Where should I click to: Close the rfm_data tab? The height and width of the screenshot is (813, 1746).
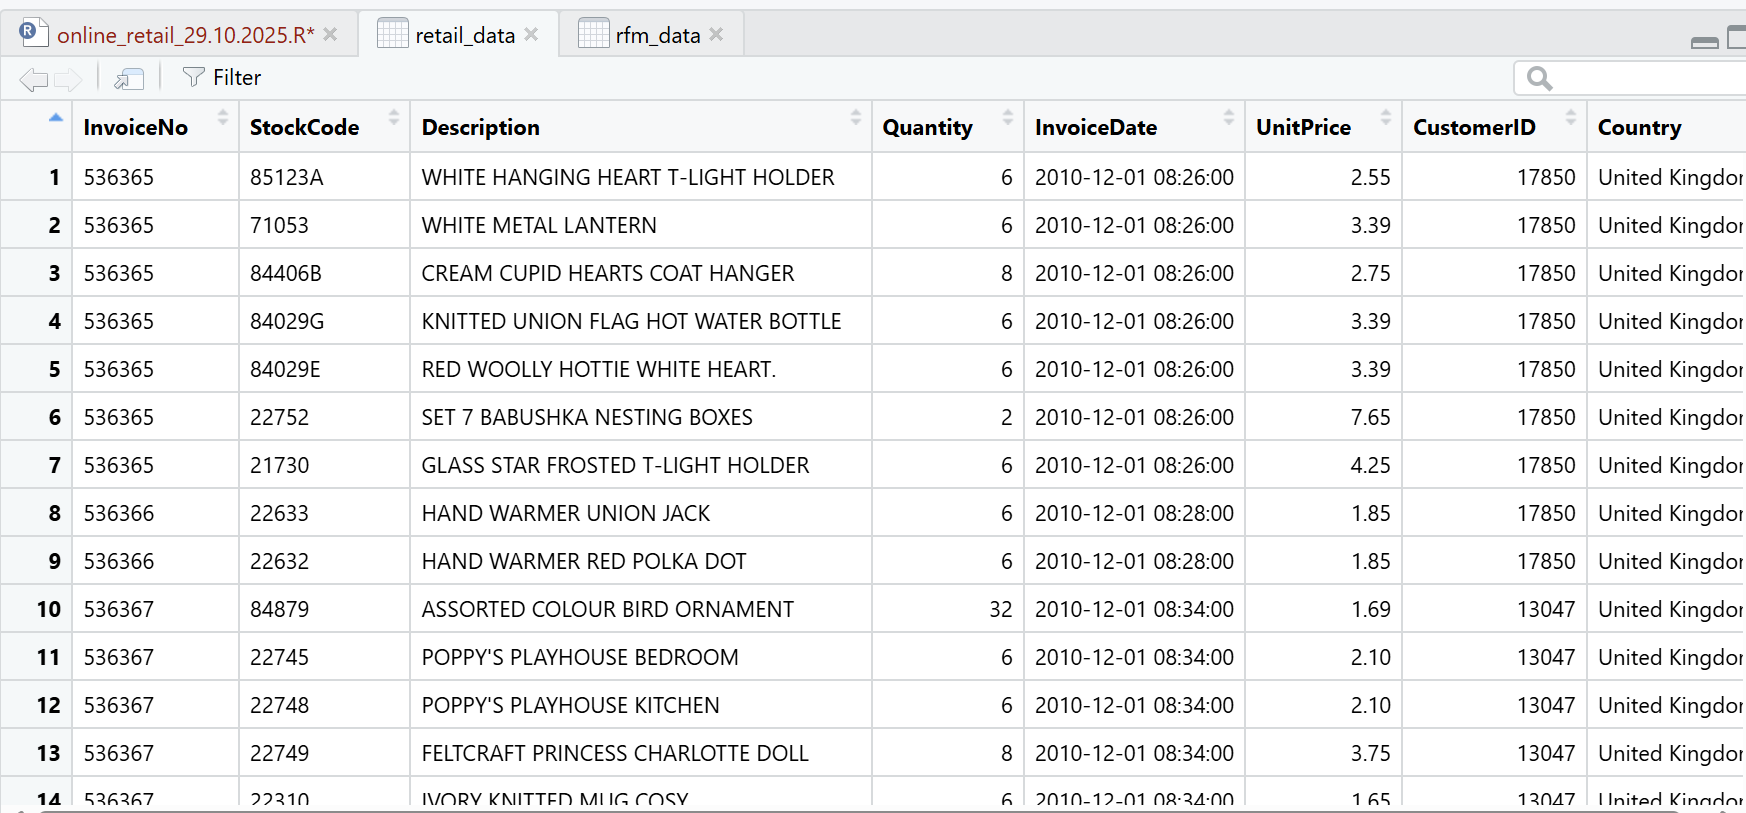click(716, 35)
